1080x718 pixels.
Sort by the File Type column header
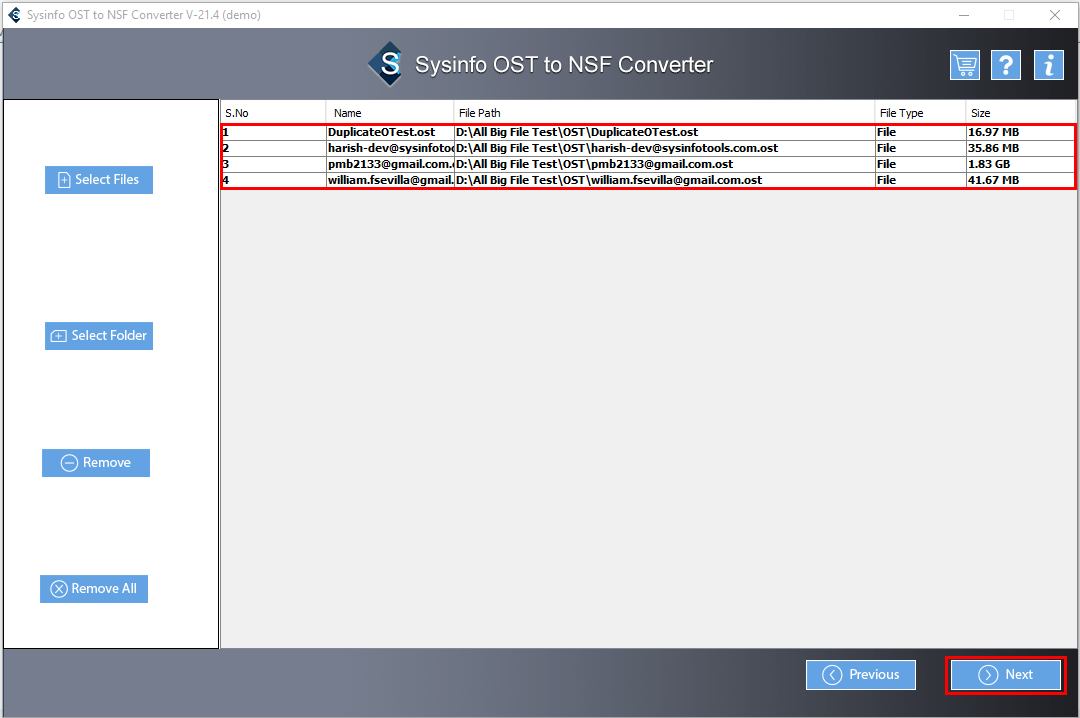pyautogui.click(x=920, y=113)
